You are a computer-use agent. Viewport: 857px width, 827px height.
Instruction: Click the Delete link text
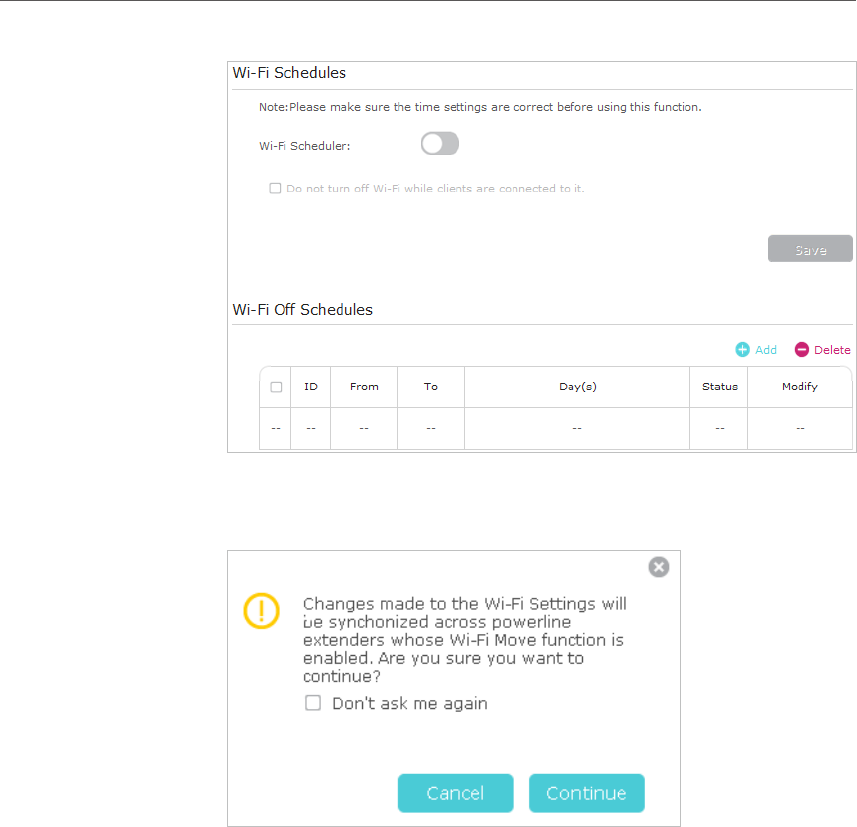832,350
